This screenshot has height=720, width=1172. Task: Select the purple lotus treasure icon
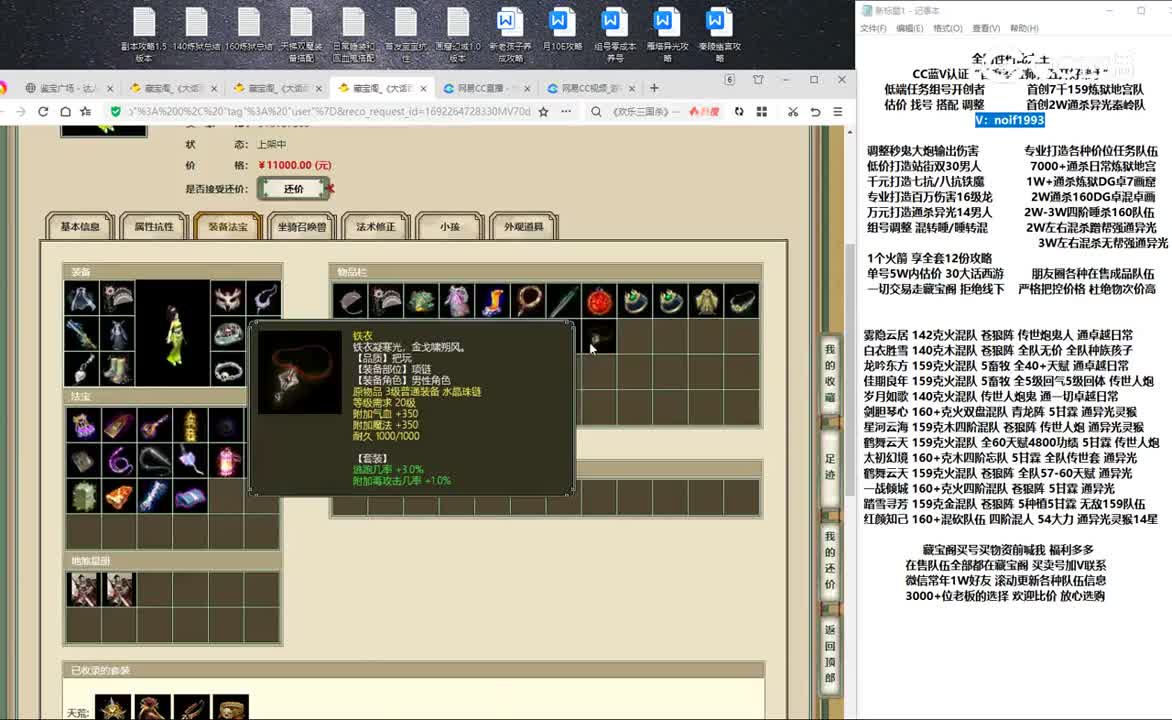click(x=83, y=425)
